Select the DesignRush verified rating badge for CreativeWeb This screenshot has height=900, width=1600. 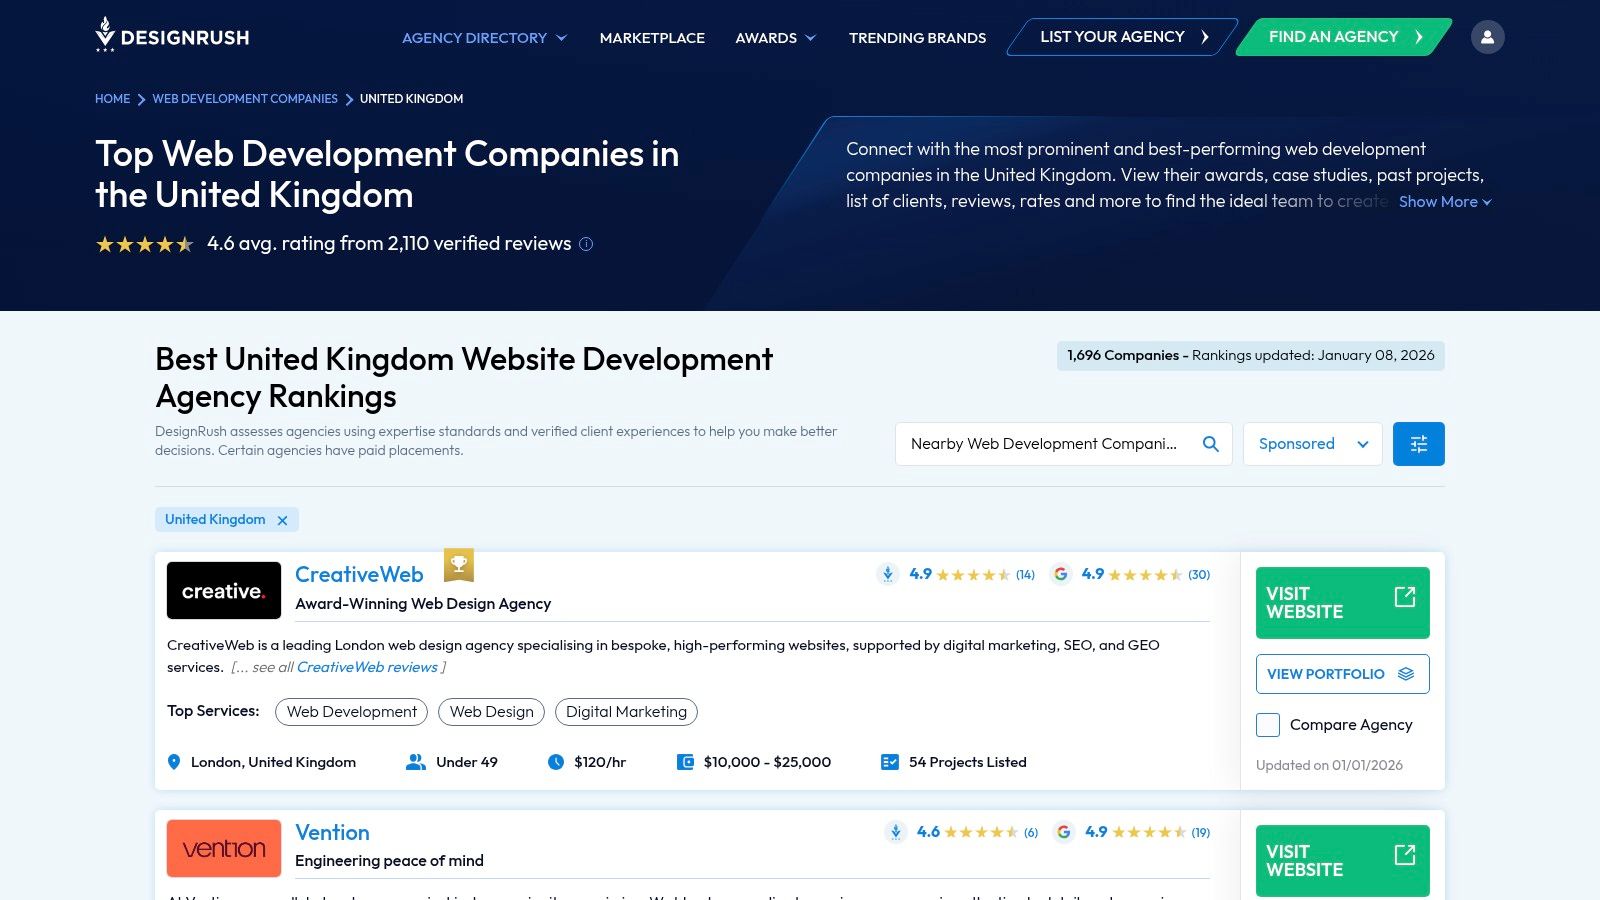(887, 574)
